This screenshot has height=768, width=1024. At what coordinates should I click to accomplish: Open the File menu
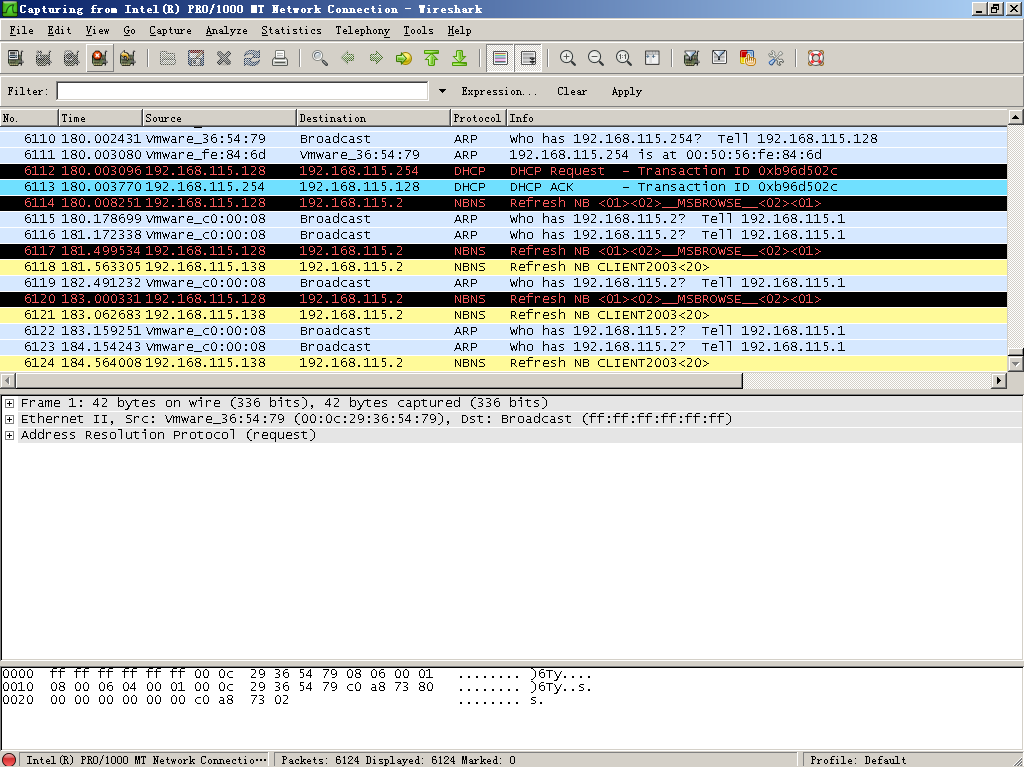[22, 31]
